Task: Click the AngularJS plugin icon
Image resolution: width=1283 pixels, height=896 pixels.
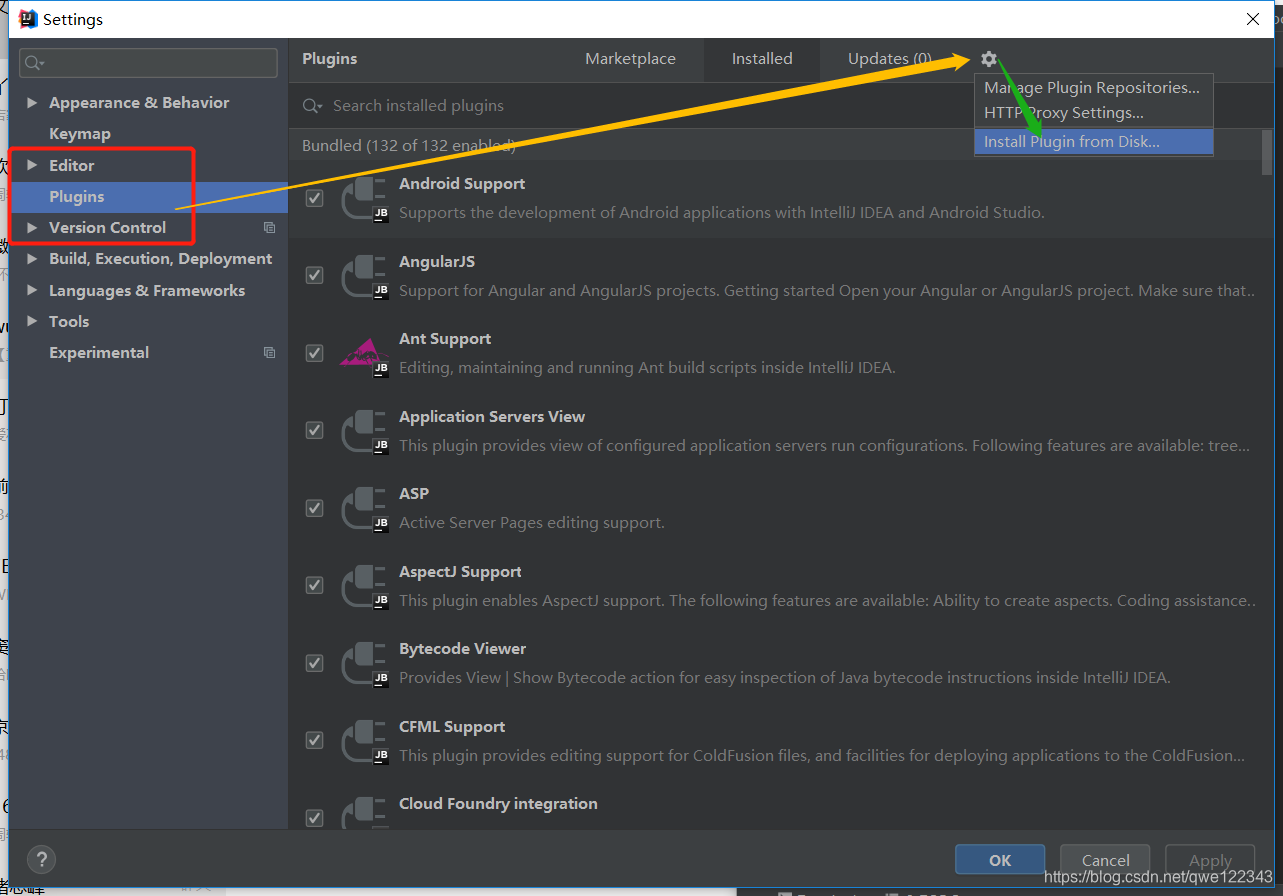Action: (365, 276)
